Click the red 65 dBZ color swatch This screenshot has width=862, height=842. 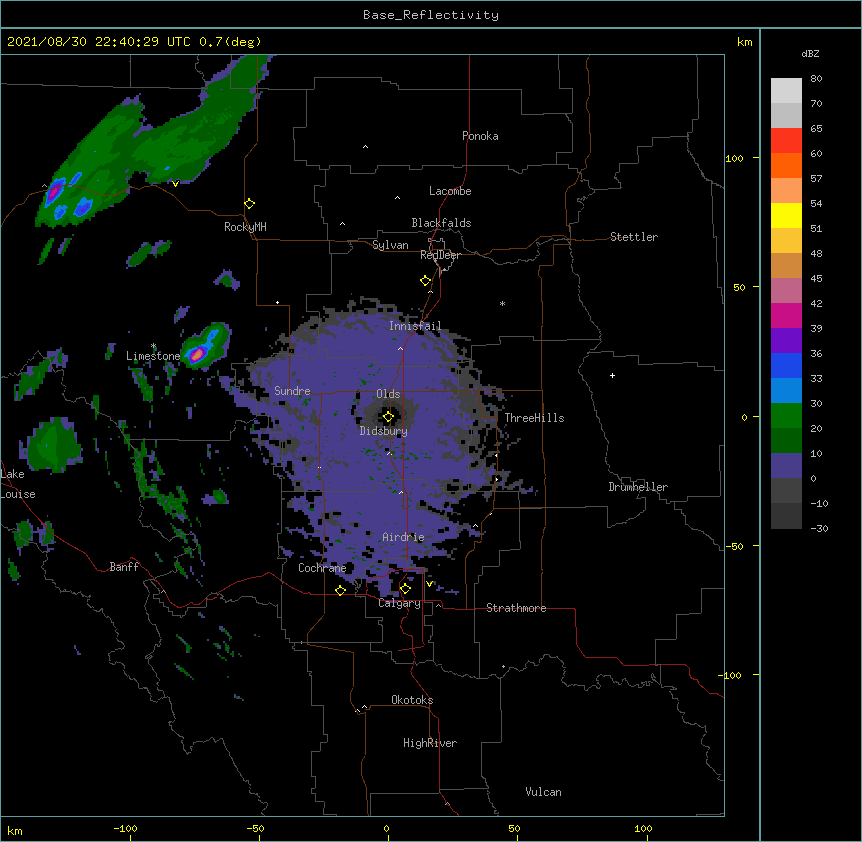786,140
